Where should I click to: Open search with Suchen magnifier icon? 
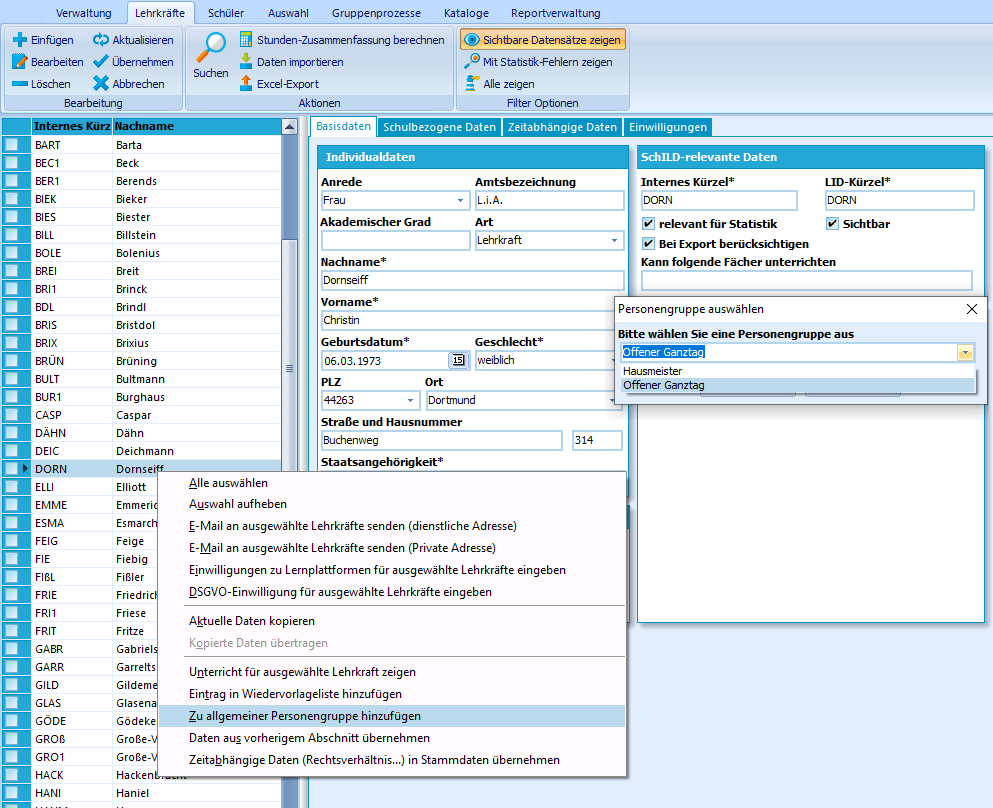[x=211, y=49]
